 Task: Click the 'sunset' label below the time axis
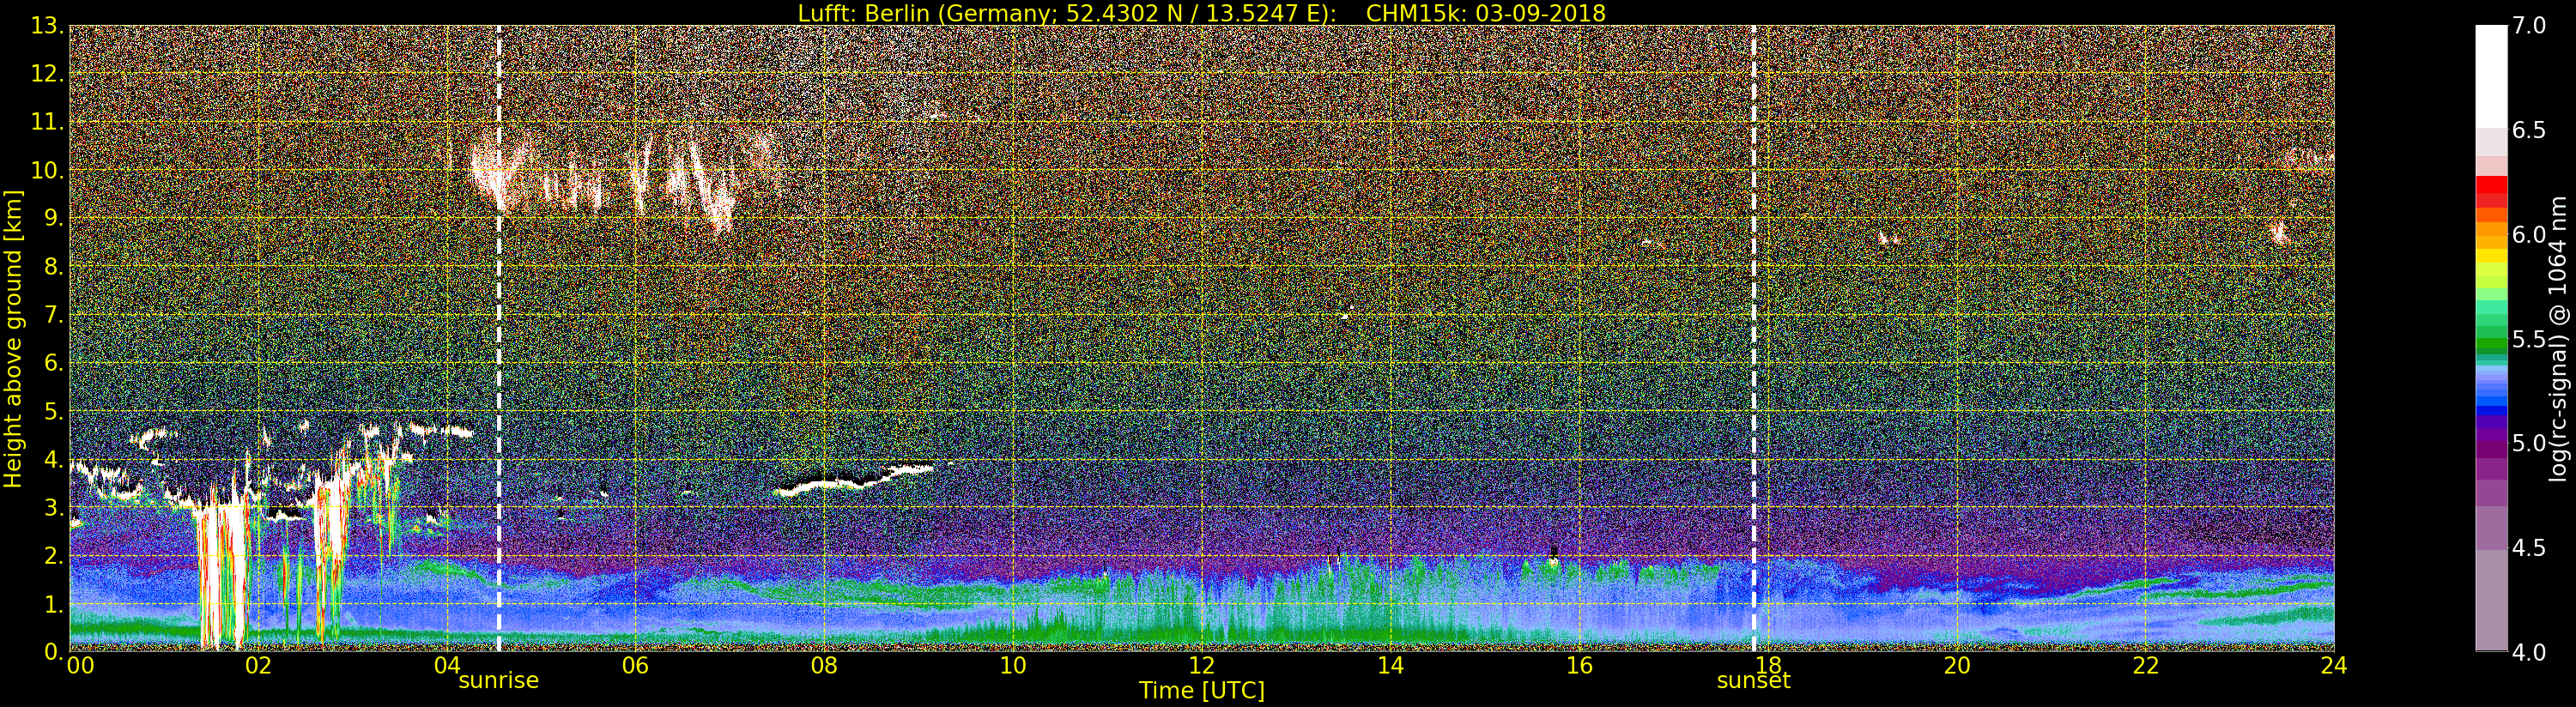(1754, 681)
